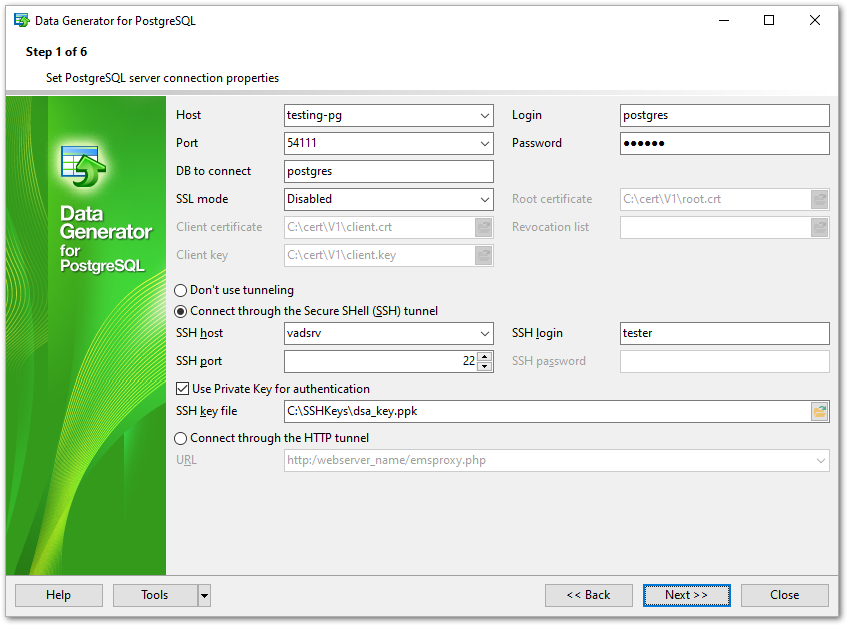848x626 pixels.
Task: Expand the Port dropdown list
Action: click(x=485, y=143)
